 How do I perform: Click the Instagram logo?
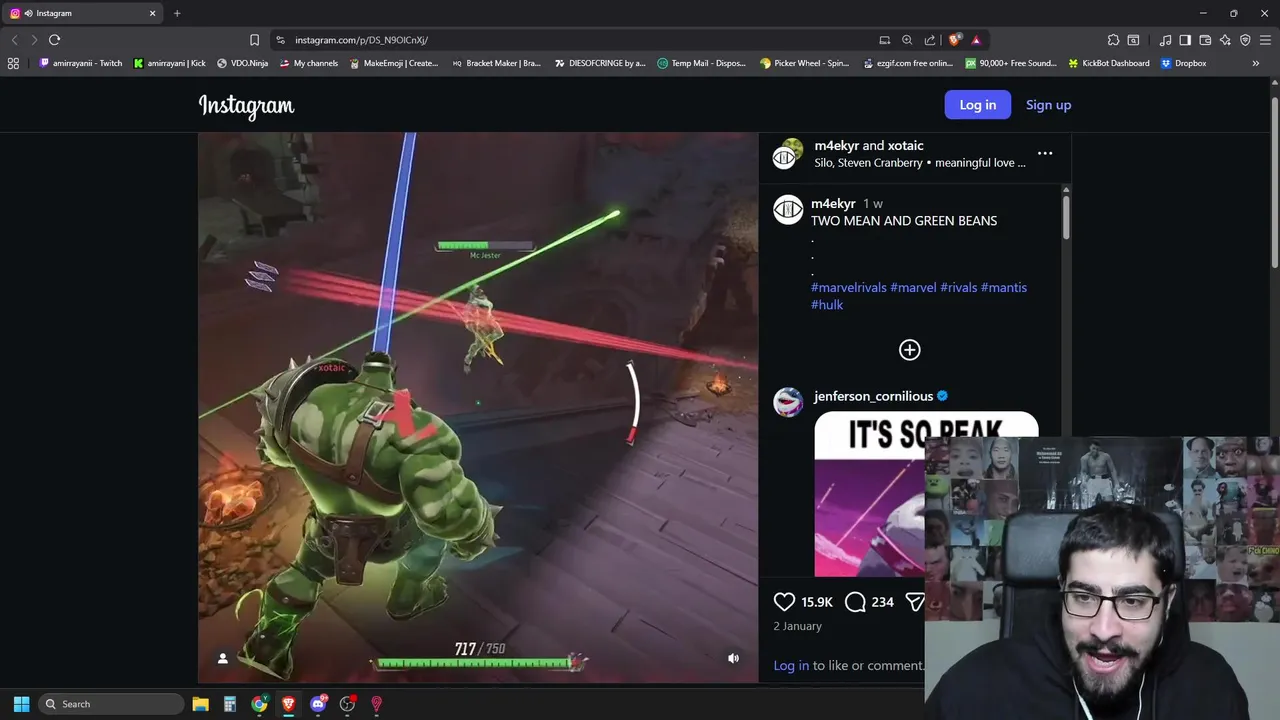[246, 105]
